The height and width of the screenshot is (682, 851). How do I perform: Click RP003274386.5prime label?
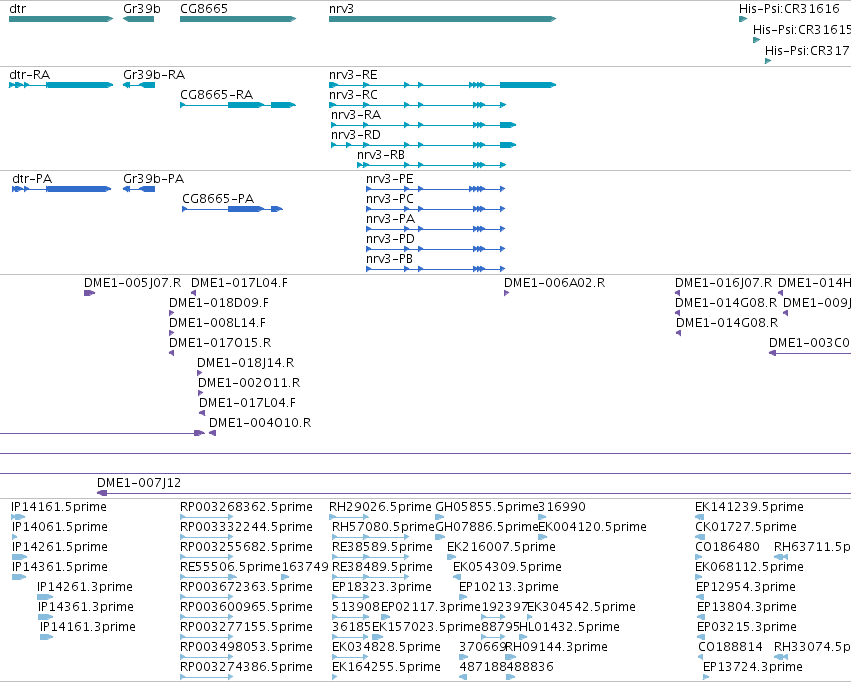pyautogui.click(x=246, y=667)
